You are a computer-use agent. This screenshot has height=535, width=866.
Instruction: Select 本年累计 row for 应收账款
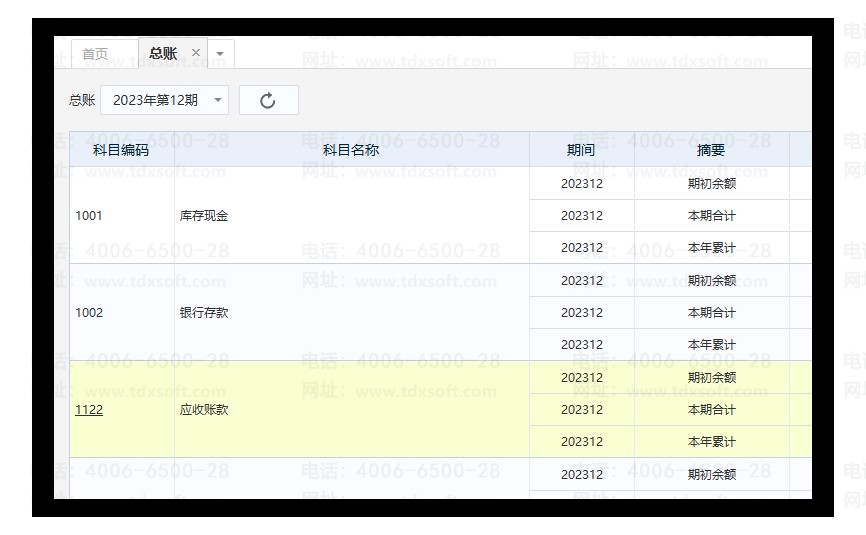point(711,442)
